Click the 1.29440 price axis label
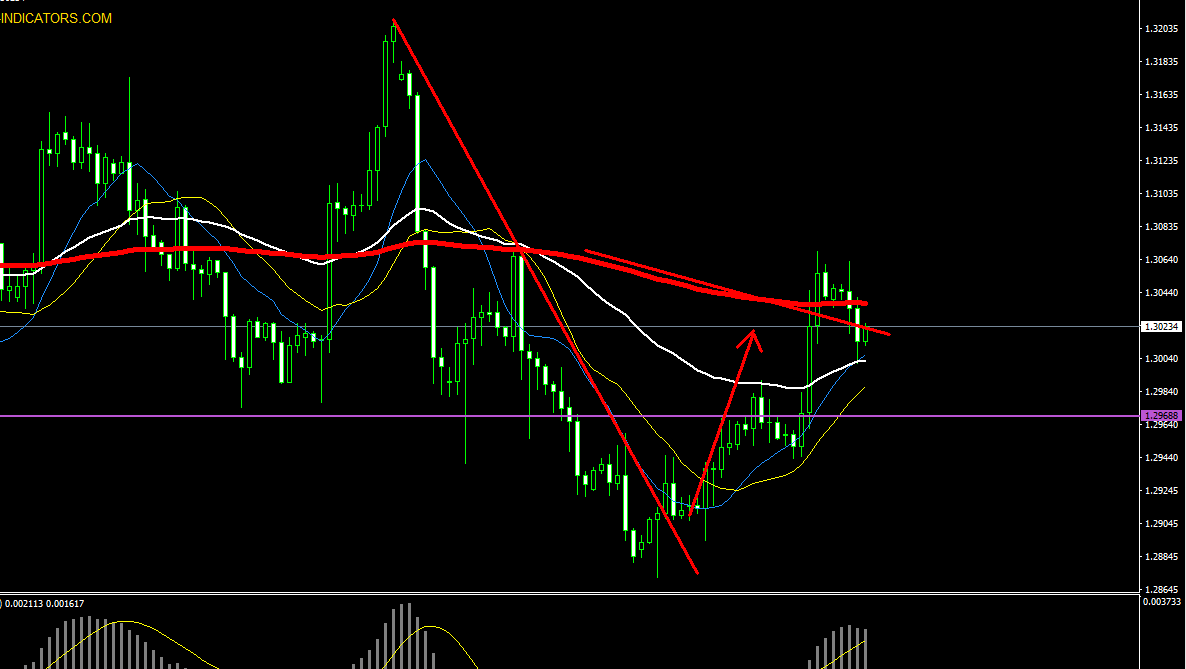Screen dimensions: 1186x669 click(1162, 458)
